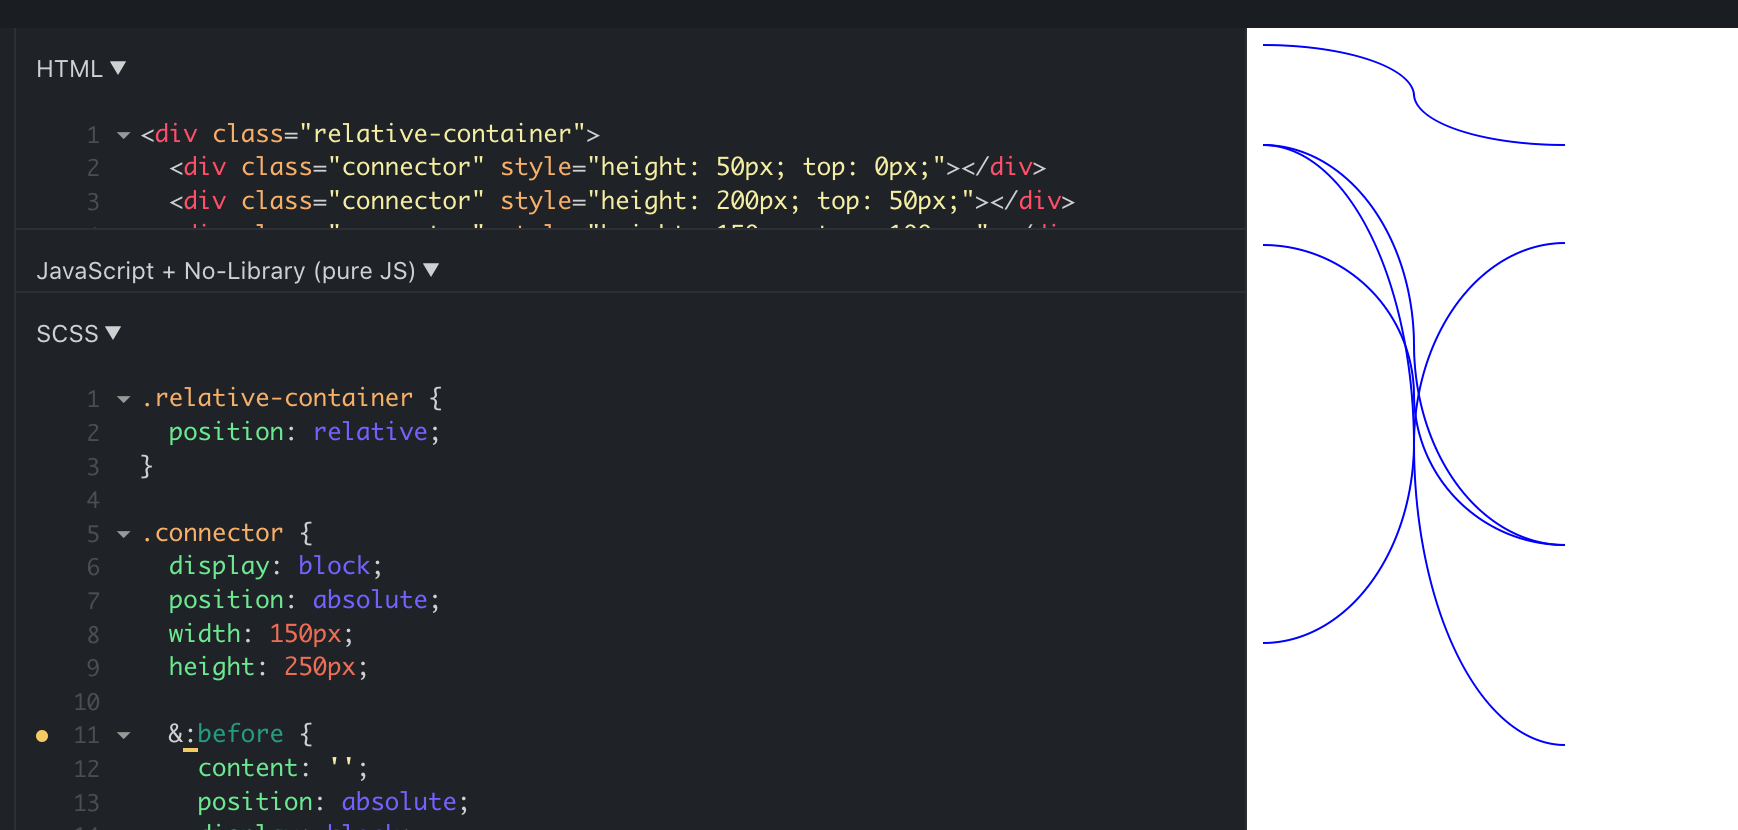Click 'position: relative' declaration
The image size is (1738, 830).
[304, 432]
